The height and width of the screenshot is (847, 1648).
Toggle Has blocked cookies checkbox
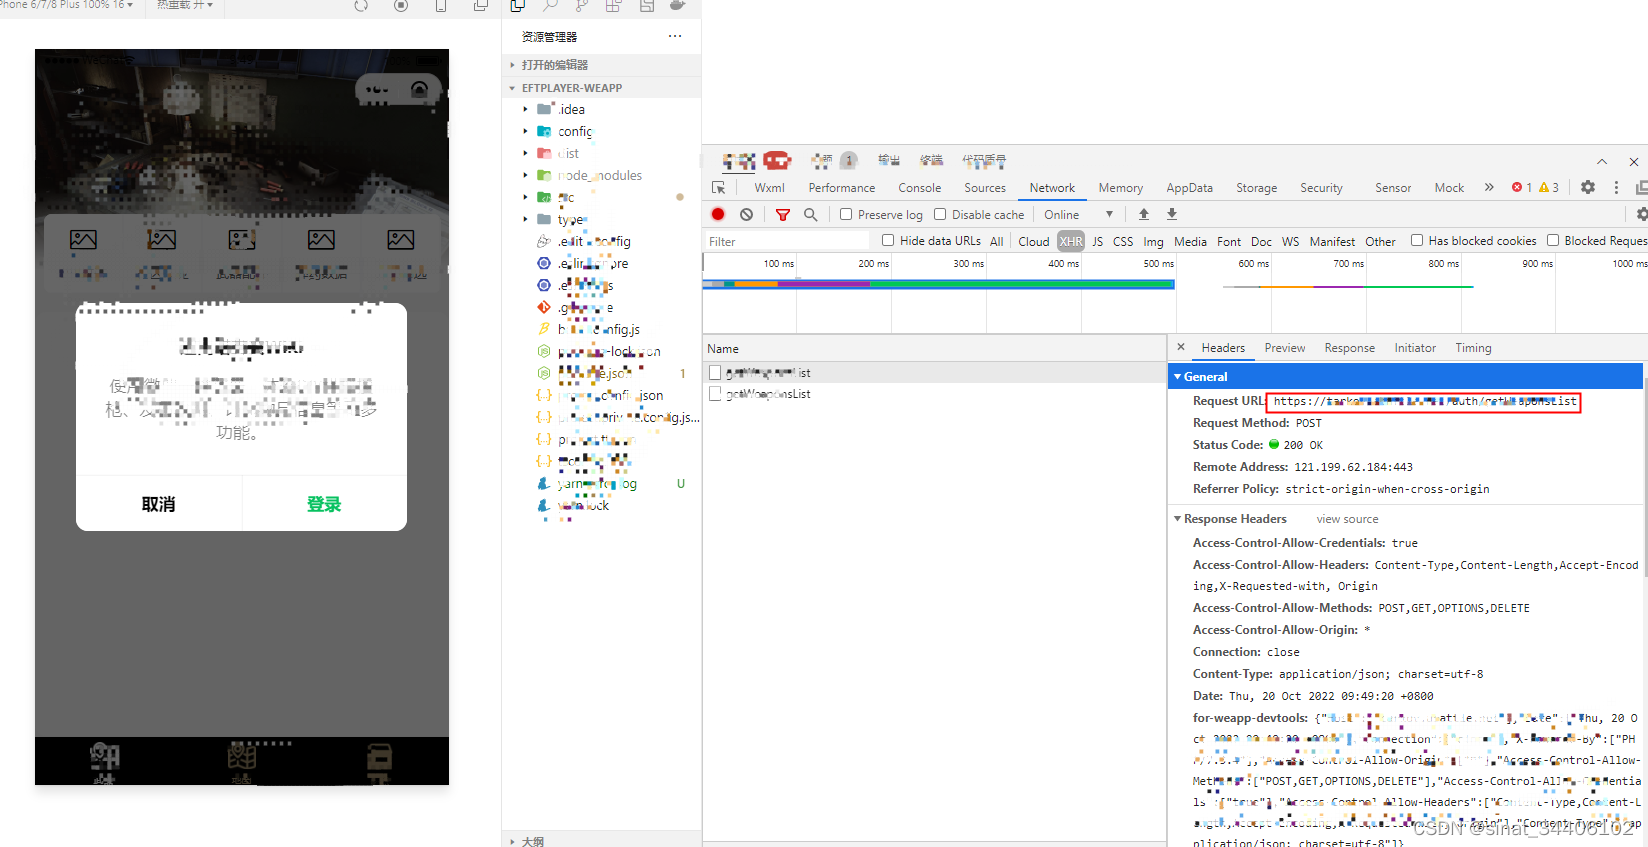click(1417, 240)
